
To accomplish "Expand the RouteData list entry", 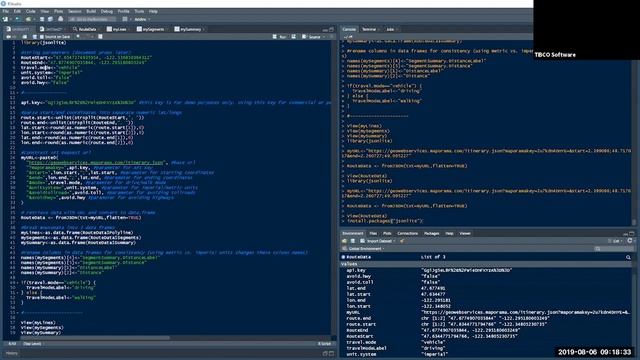I will (343, 257).
